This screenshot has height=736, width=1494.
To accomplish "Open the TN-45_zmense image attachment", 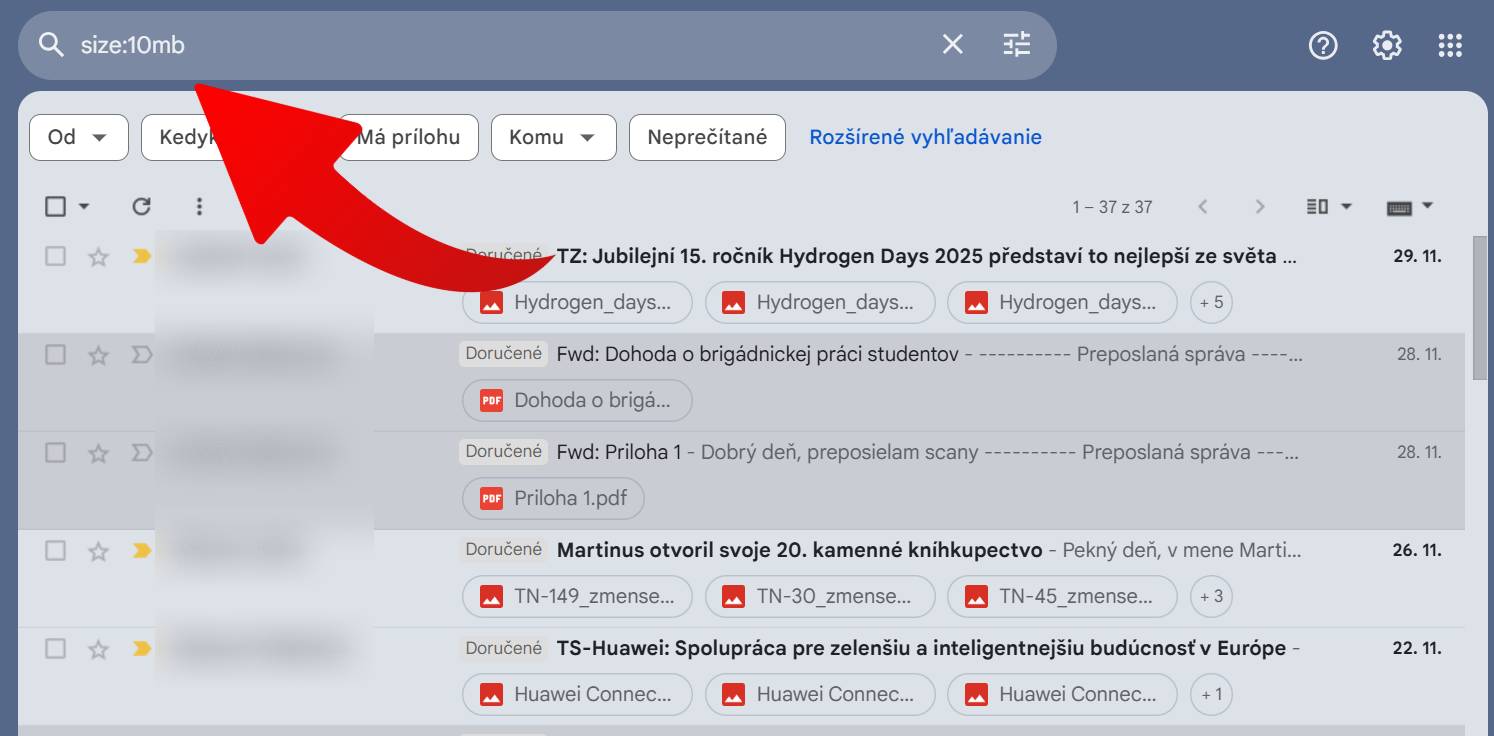I will pyautogui.click(x=1062, y=596).
